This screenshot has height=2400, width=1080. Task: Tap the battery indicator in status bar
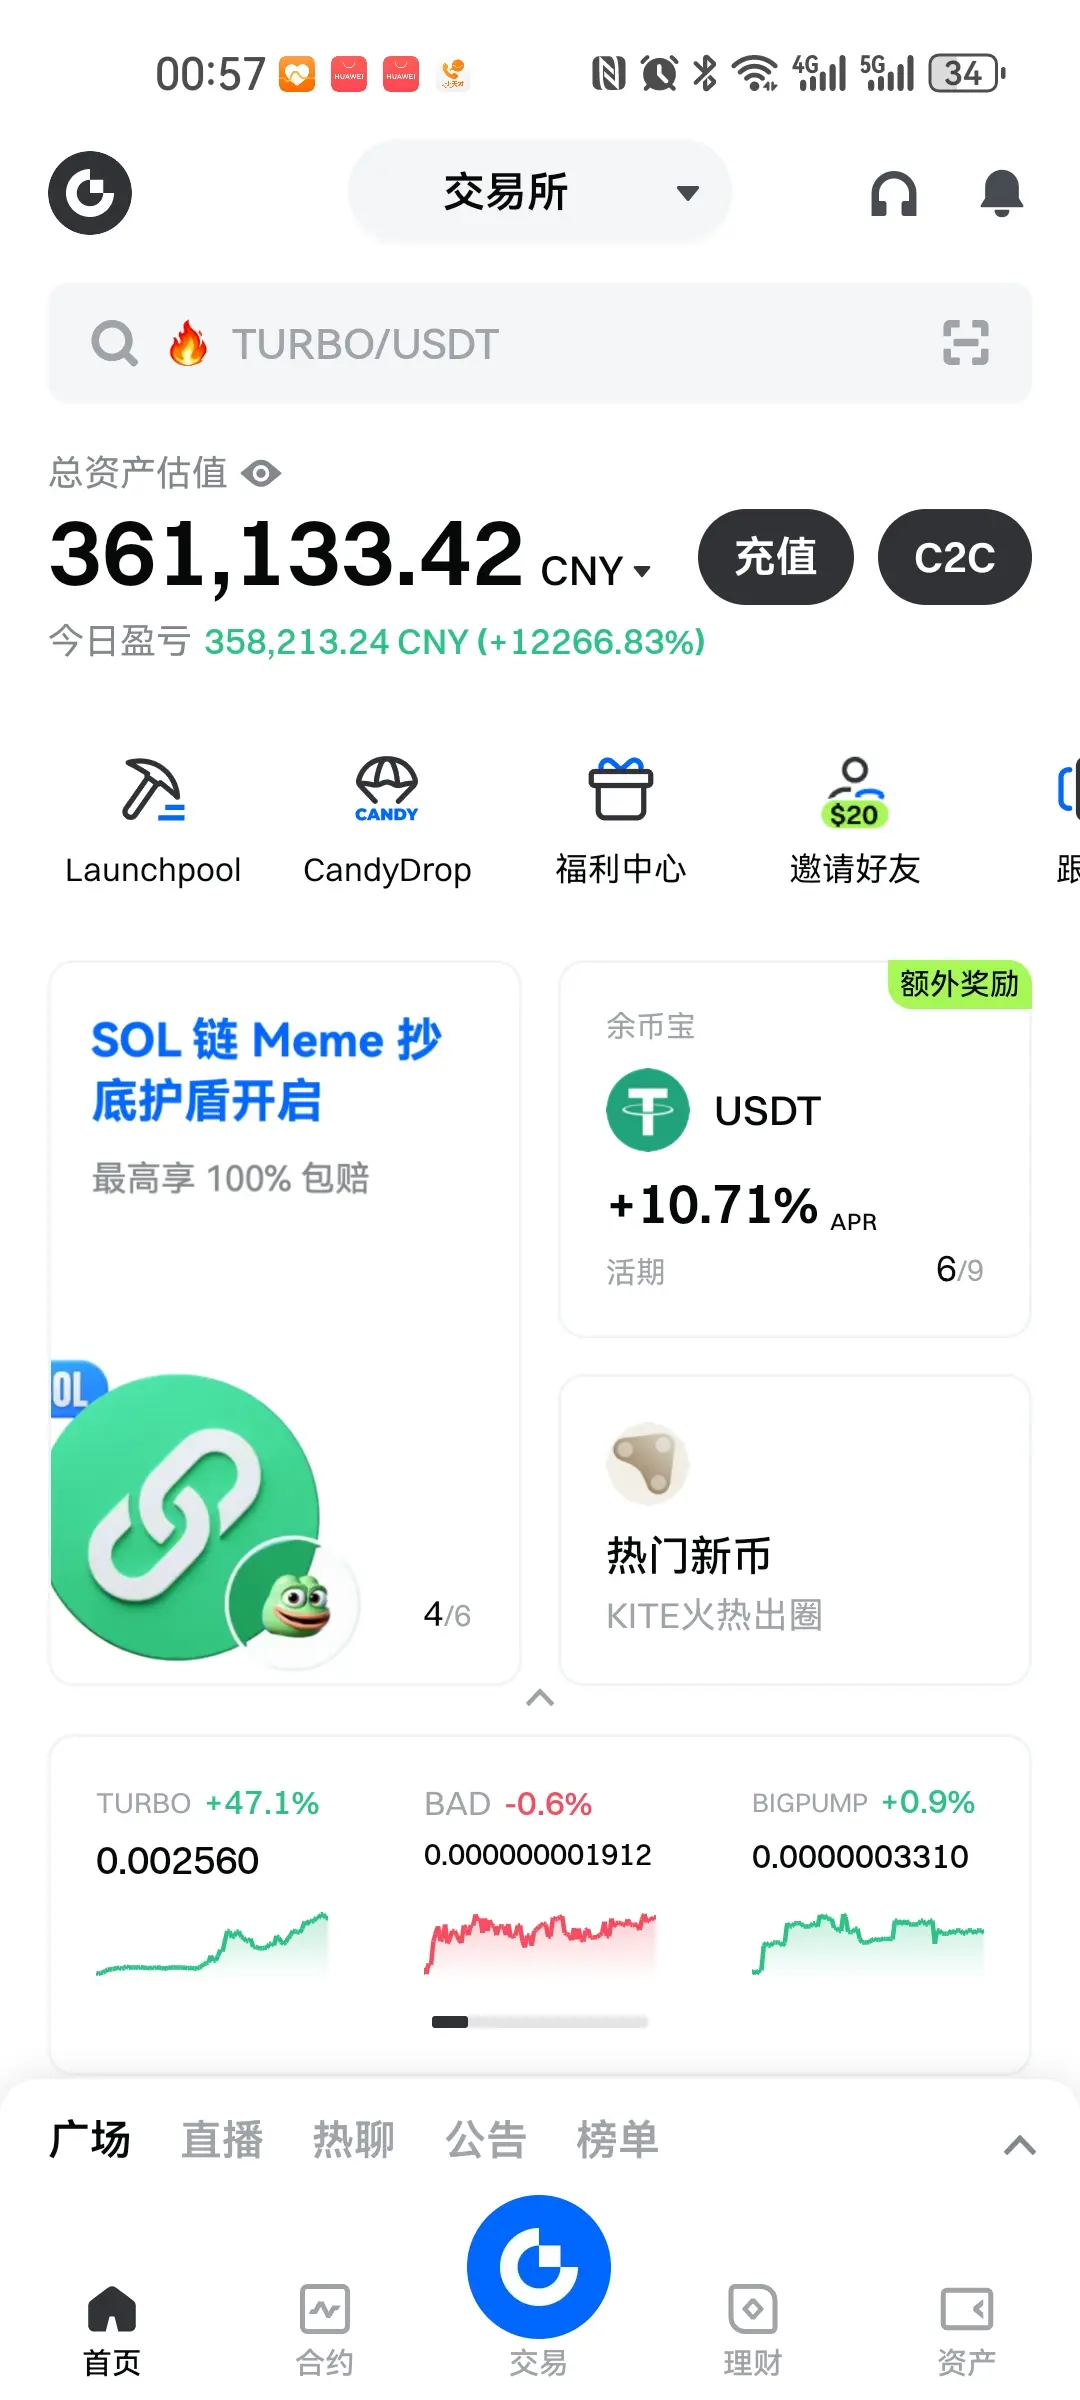tap(967, 73)
